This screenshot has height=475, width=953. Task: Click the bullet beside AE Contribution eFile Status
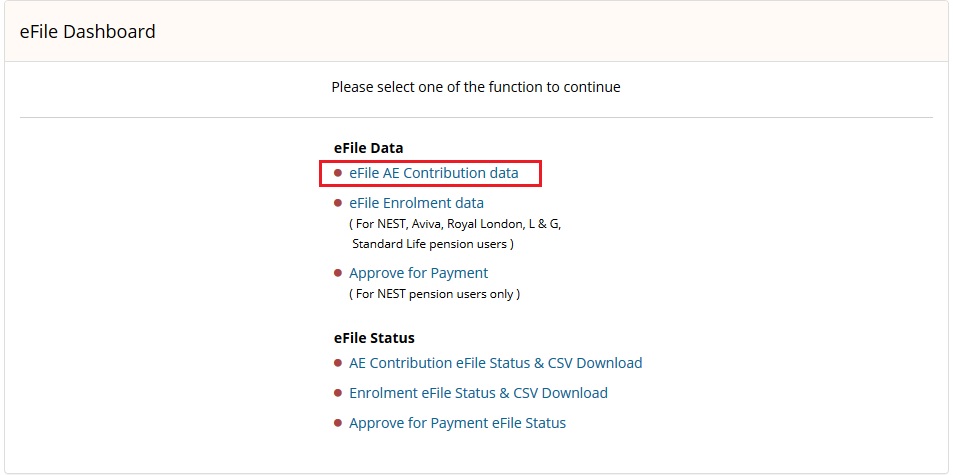tap(338, 363)
